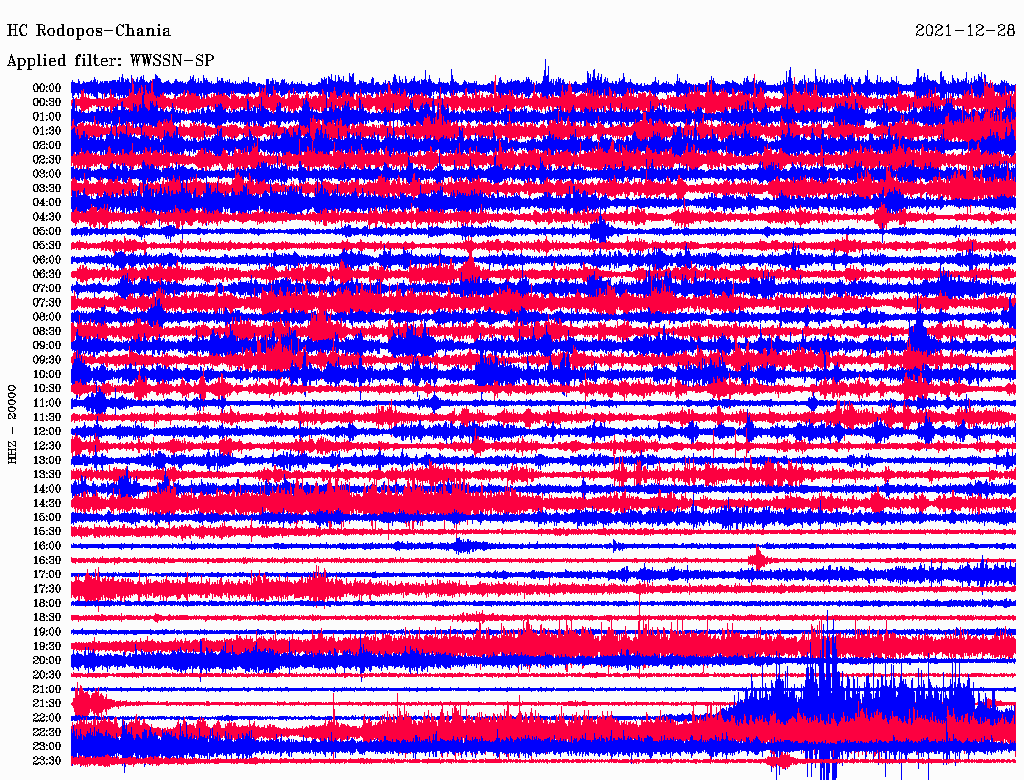Choose the 23:00 time label
This screenshot has width=1024, height=780.
(47, 747)
